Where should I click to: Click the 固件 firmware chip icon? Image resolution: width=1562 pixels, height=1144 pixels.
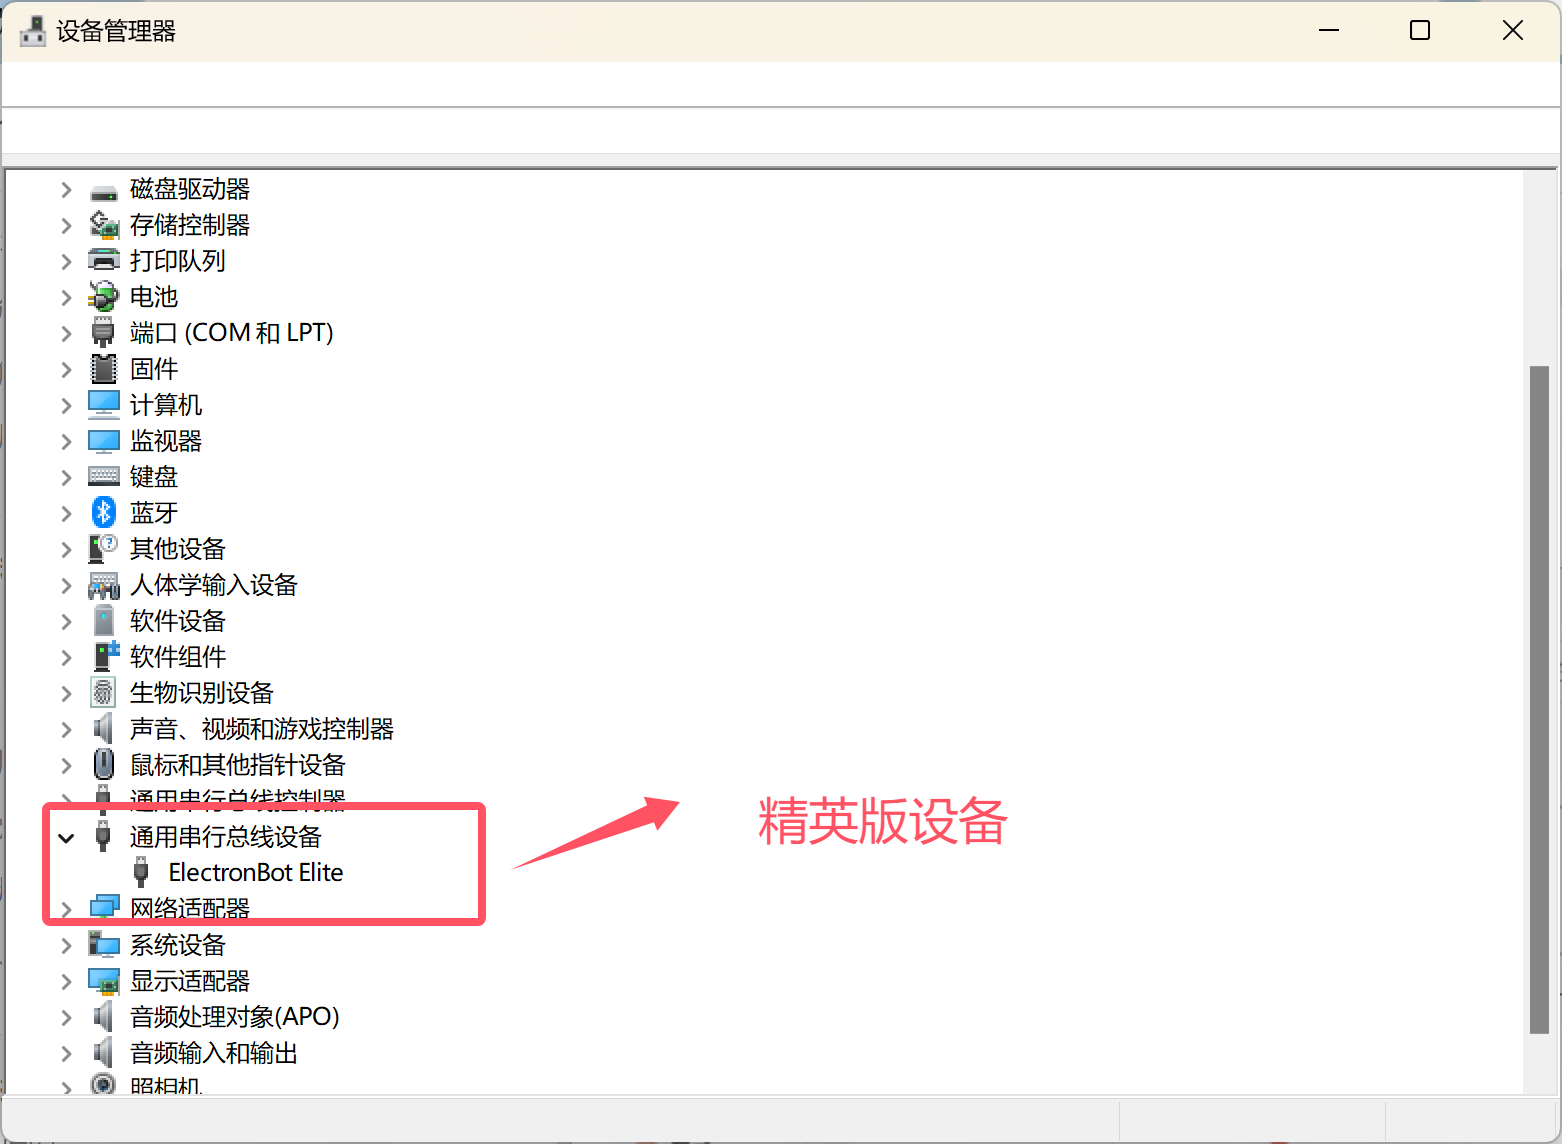click(104, 370)
